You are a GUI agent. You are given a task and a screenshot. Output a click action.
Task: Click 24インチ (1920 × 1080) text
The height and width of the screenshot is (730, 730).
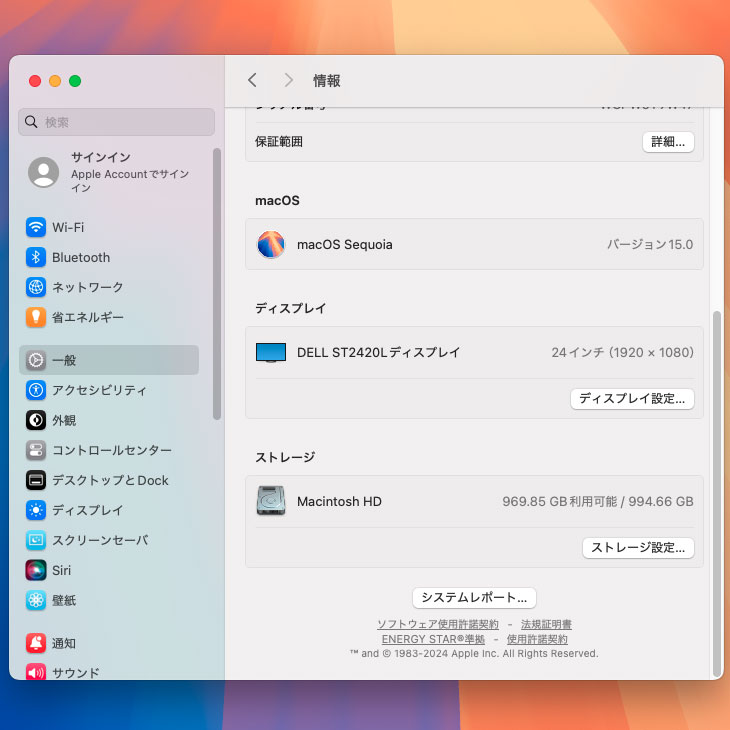622,352
